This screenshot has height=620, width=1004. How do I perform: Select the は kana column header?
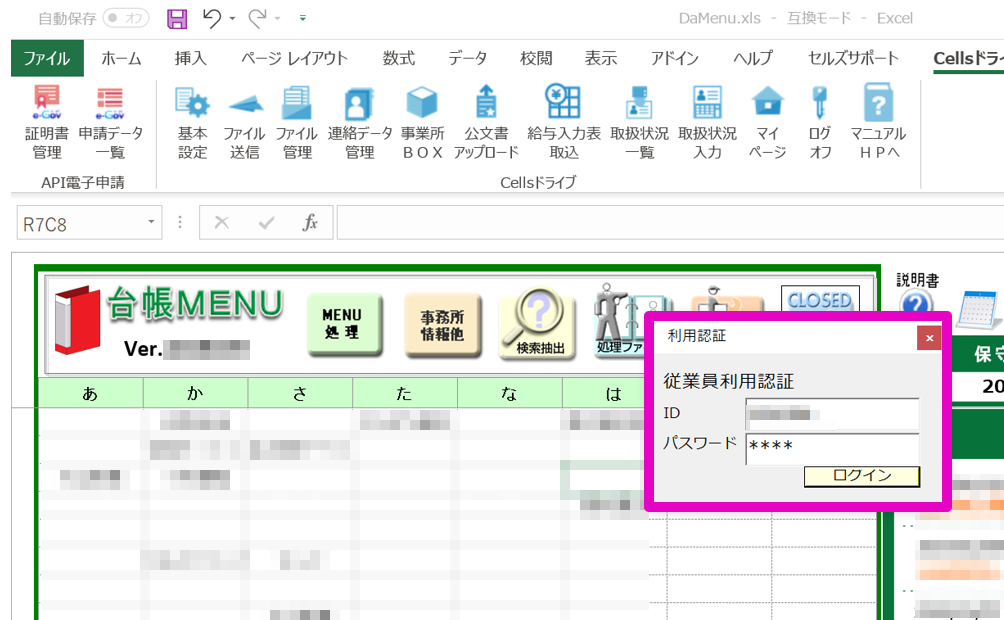coord(604,393)
